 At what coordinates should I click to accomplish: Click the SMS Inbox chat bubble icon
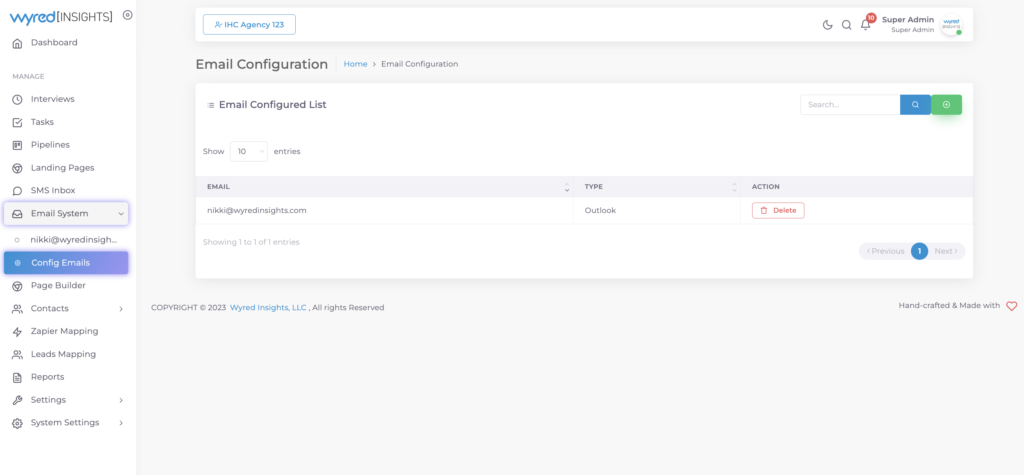(x=18, y=191)
